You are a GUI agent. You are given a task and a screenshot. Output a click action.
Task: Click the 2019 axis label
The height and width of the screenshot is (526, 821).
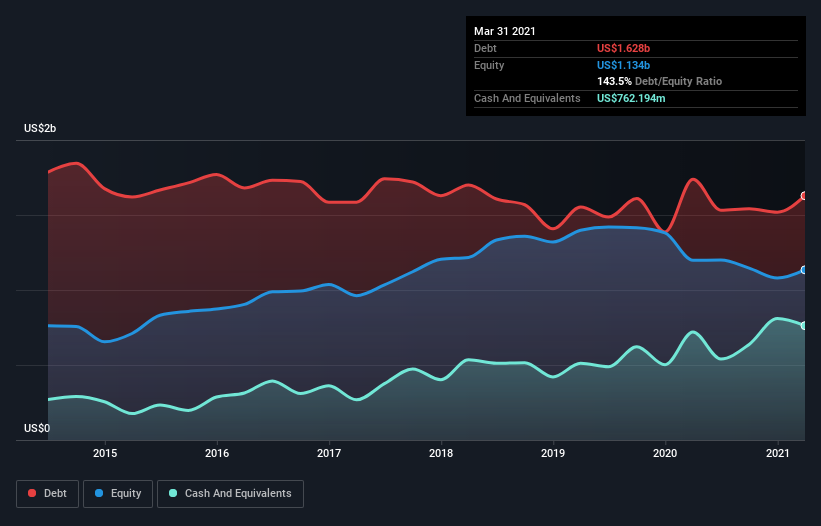(553, 453)
